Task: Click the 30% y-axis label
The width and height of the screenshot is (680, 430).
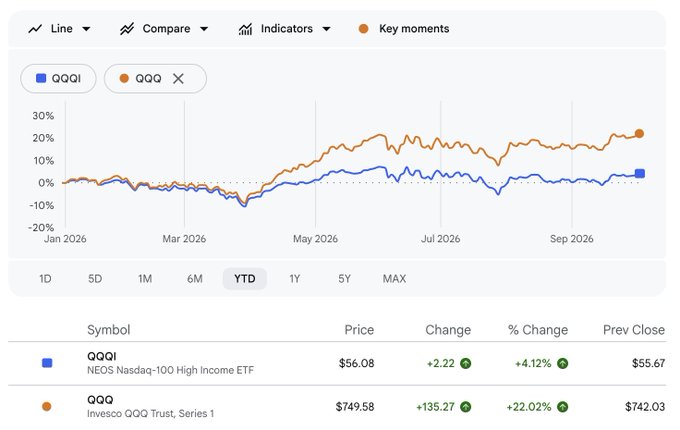Action: 43,116
